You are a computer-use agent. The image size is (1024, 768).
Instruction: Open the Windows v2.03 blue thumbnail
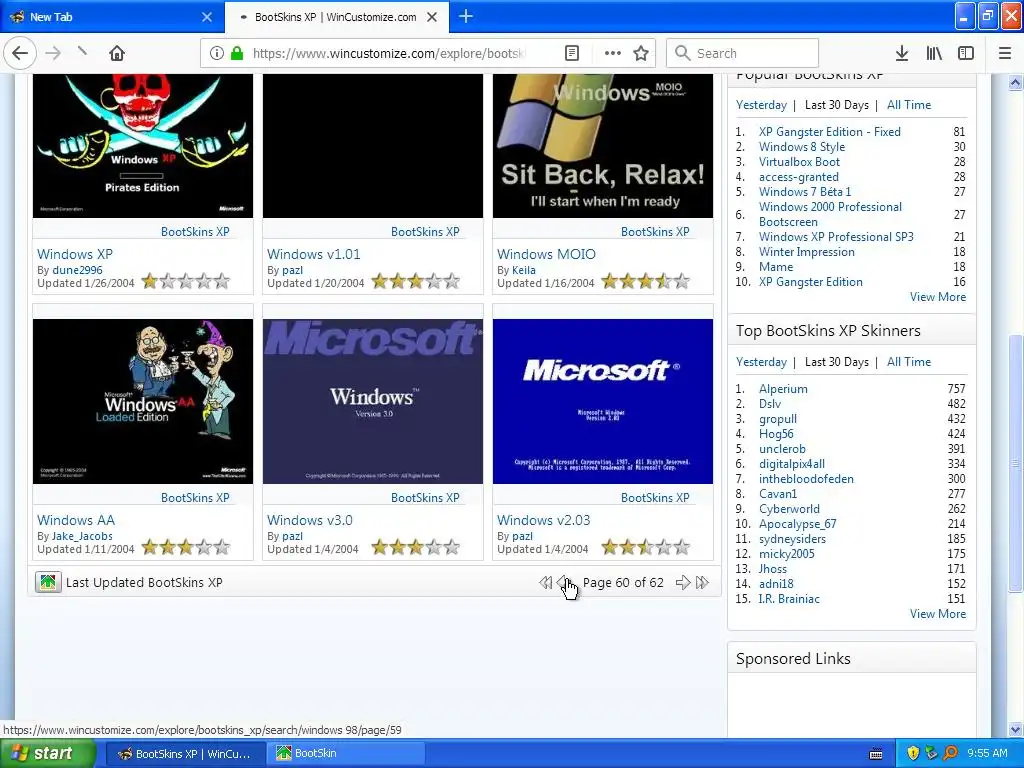(603, 401)
